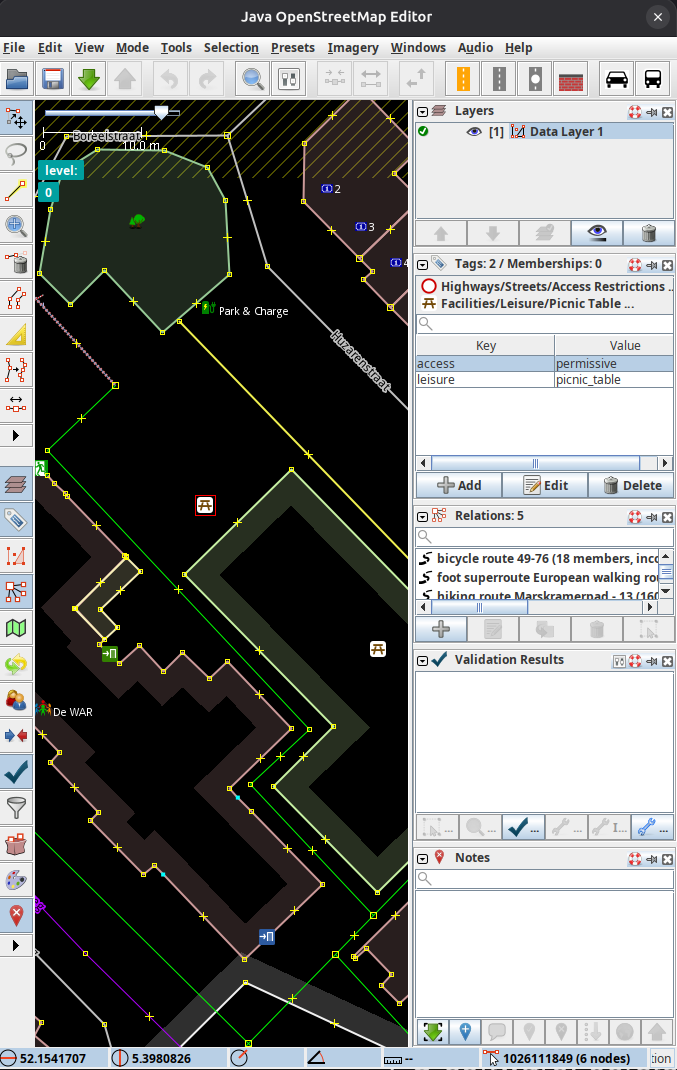Toggle the Validation results sidebar button
The width and height of the screenshot is (677, 1070).
[x=17, y=770]
